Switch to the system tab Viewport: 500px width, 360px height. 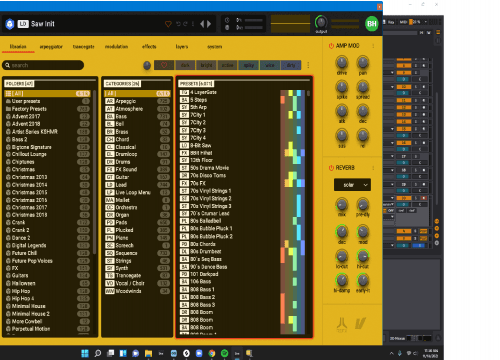pyautogui.click(x=214, y=47)
